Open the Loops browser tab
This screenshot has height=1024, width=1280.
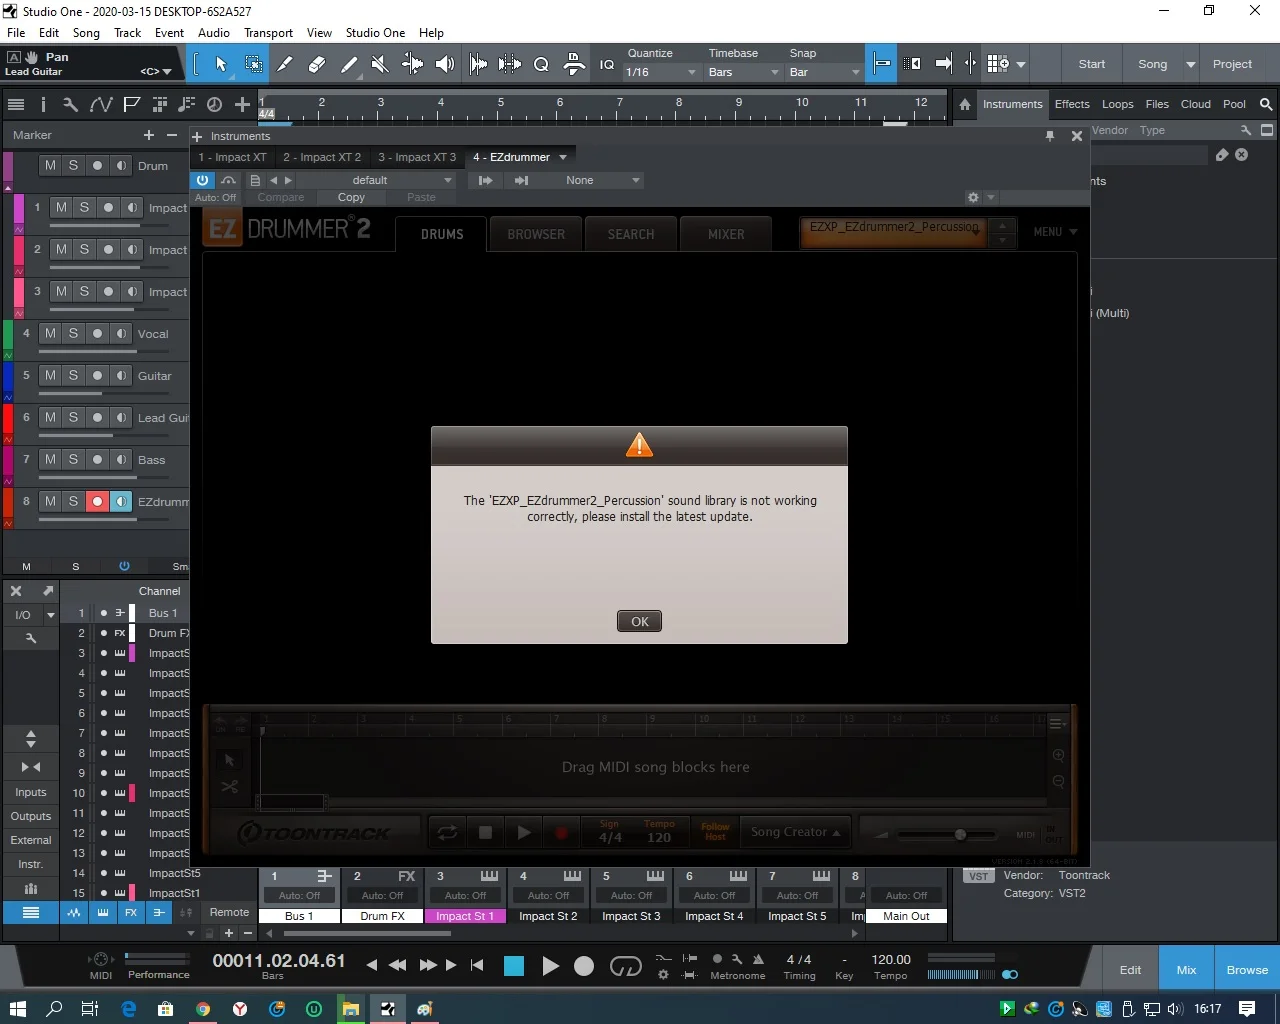pyautogui.click(x=1118, y=104)
